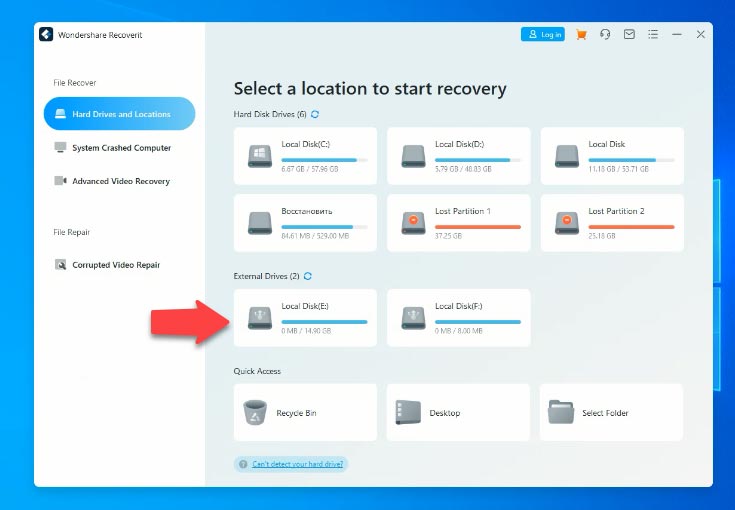Image resolution: width=735 pixels, height=510 pixels.
Task: Click the System Crashed Computer monitor icon
Action: [60, 147]
